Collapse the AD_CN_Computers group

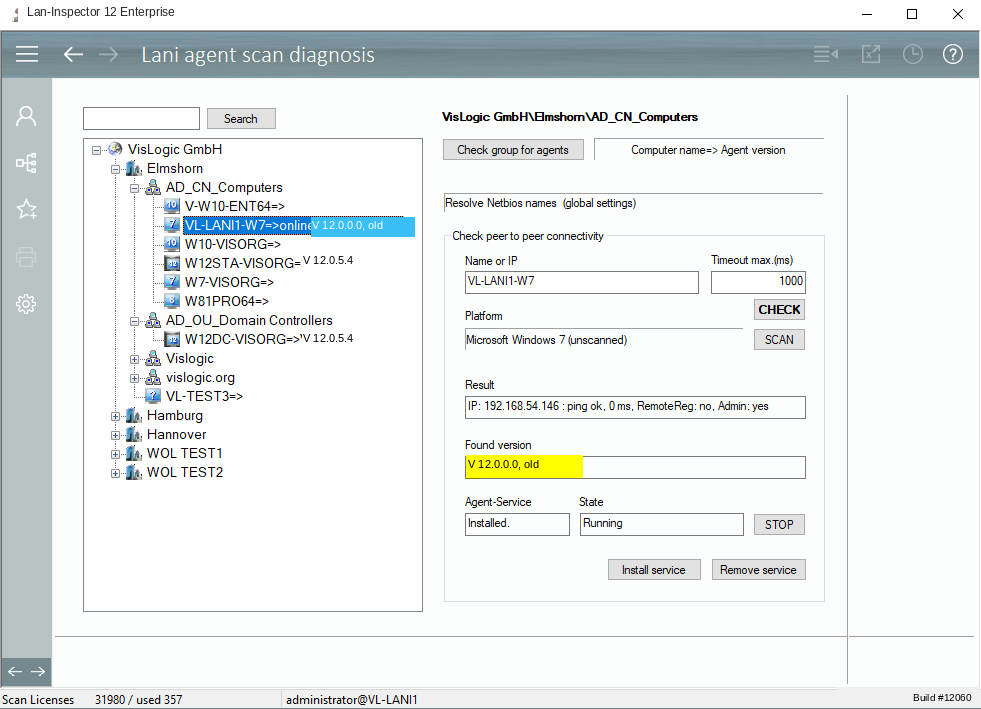pos(135,188)
